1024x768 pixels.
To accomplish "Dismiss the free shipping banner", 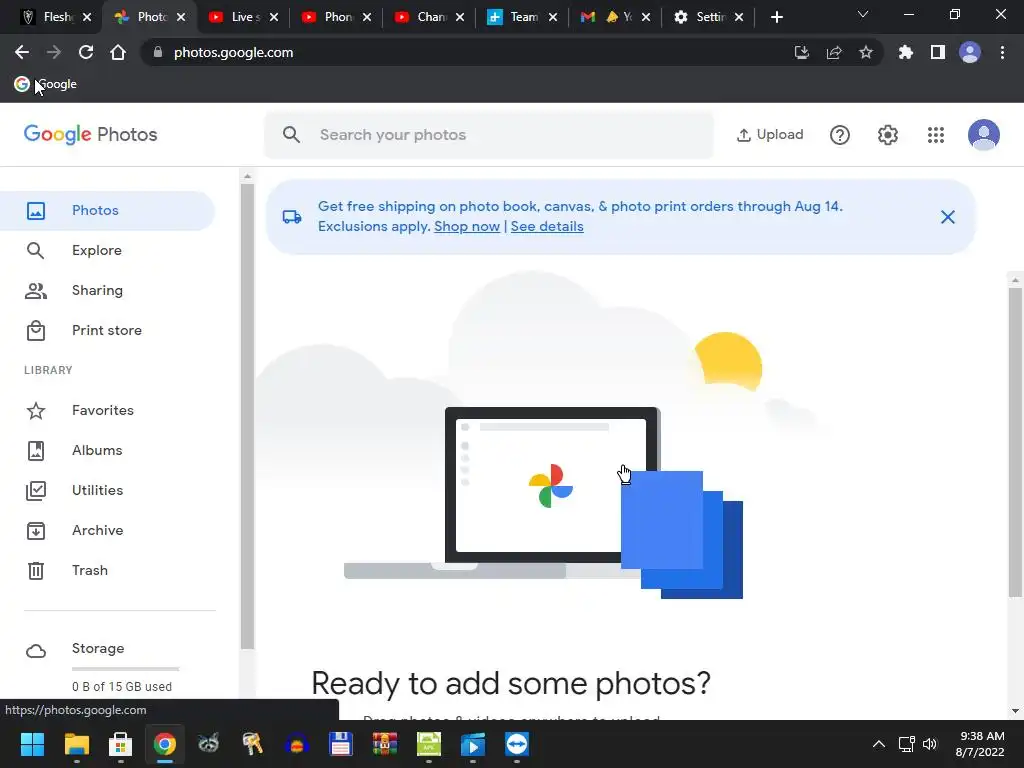I will point(948,217).
